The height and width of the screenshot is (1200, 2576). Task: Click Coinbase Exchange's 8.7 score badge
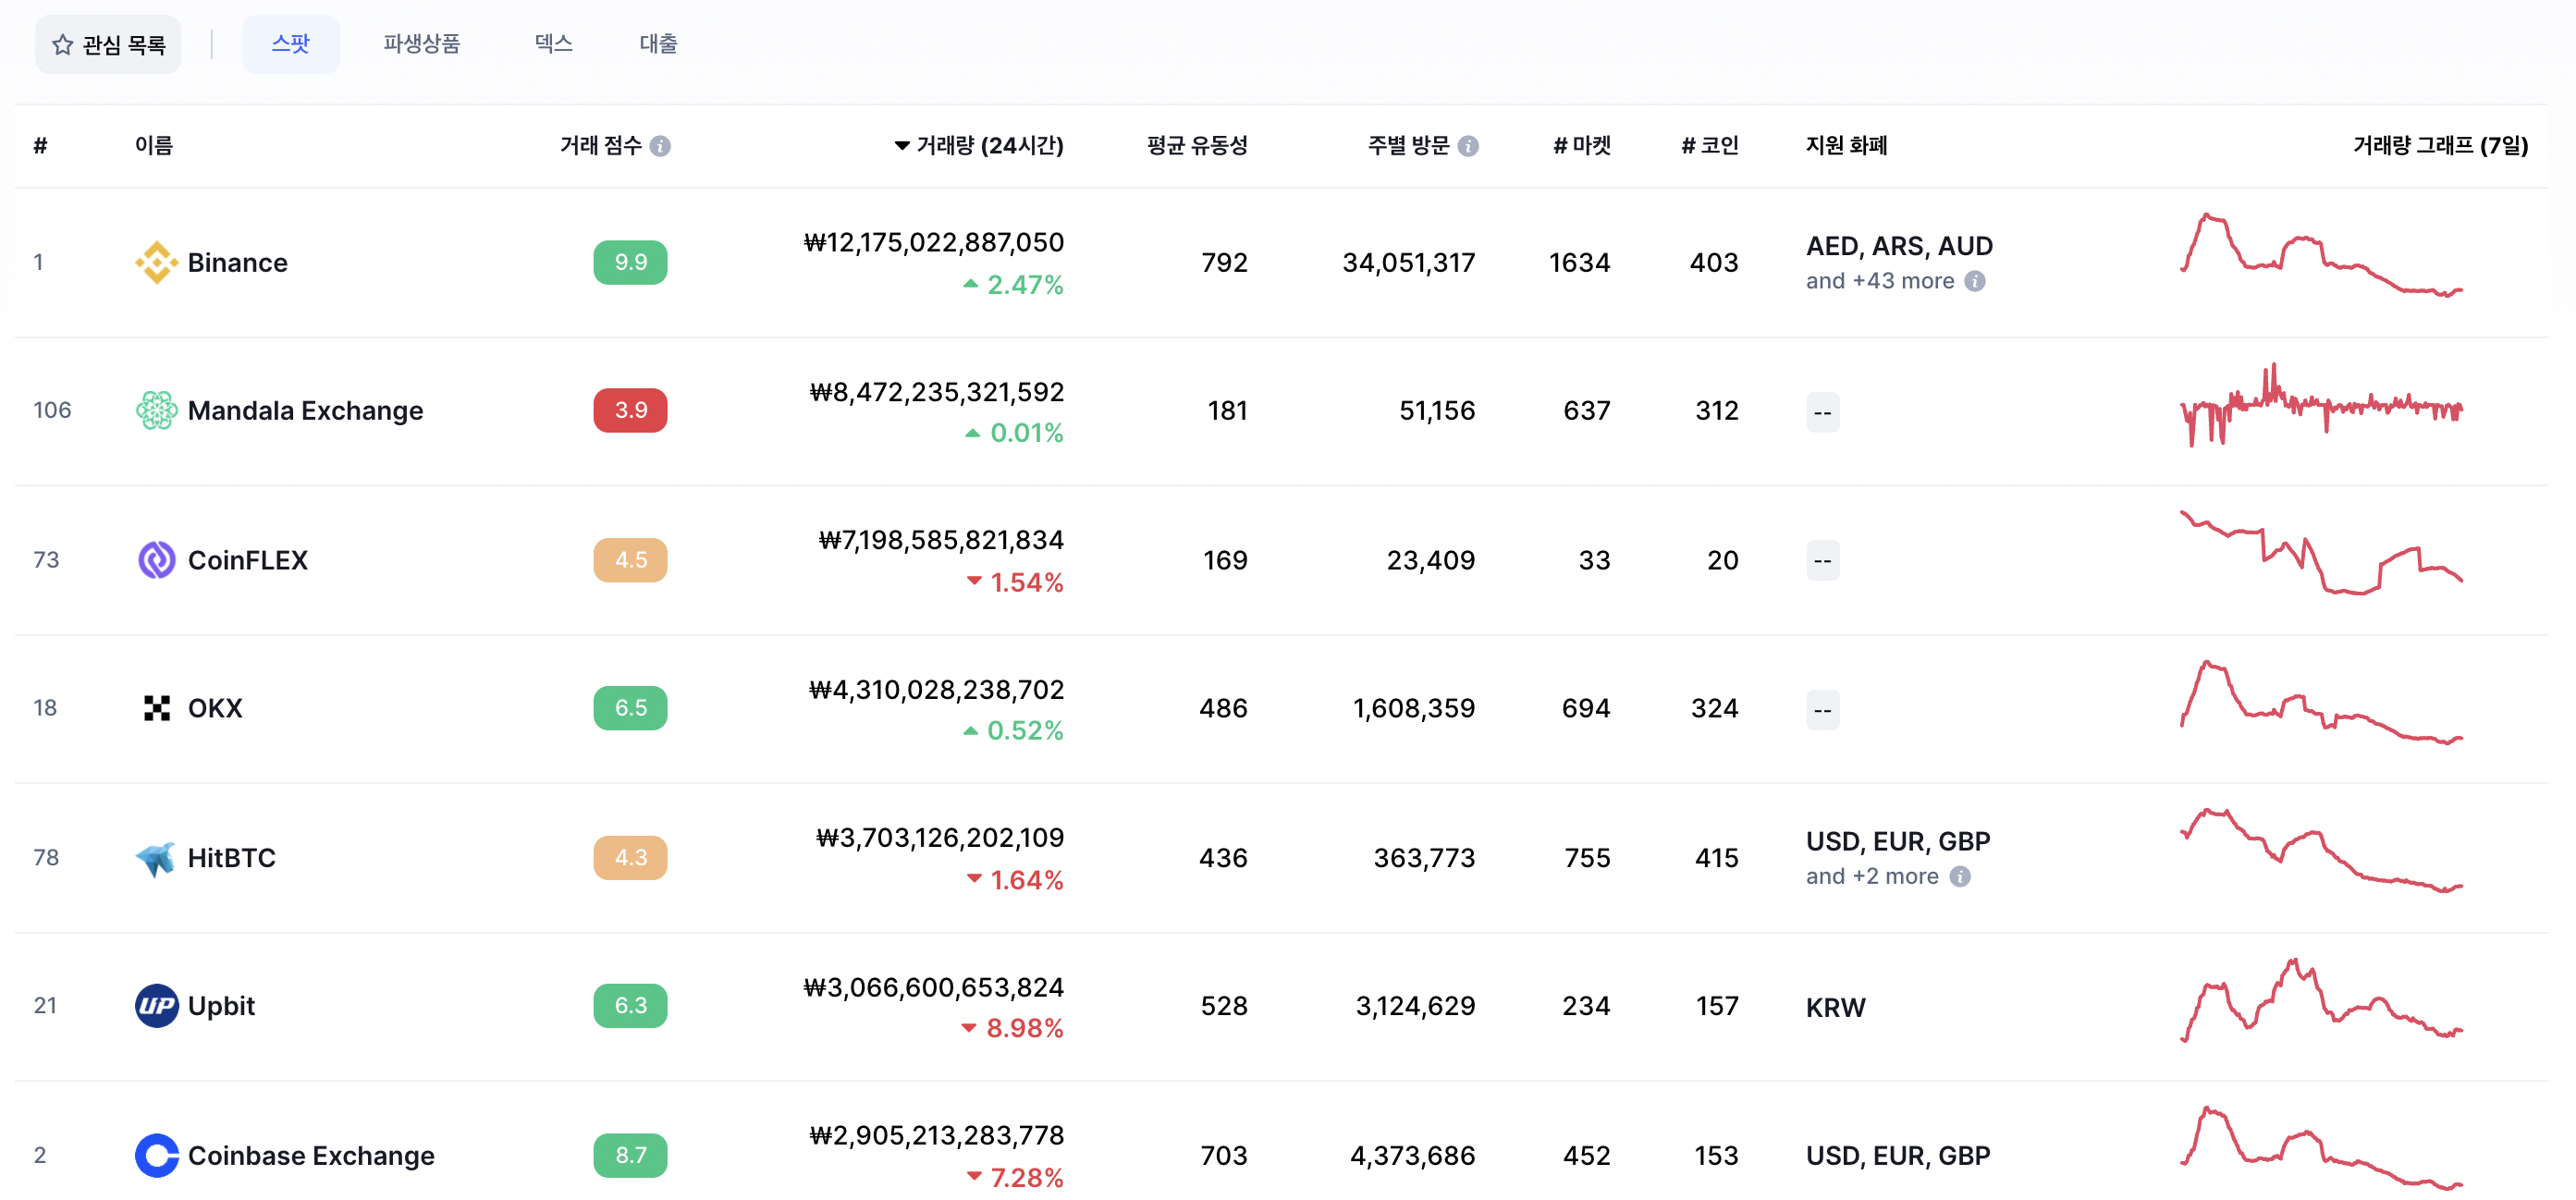(x=631, y=1156)
